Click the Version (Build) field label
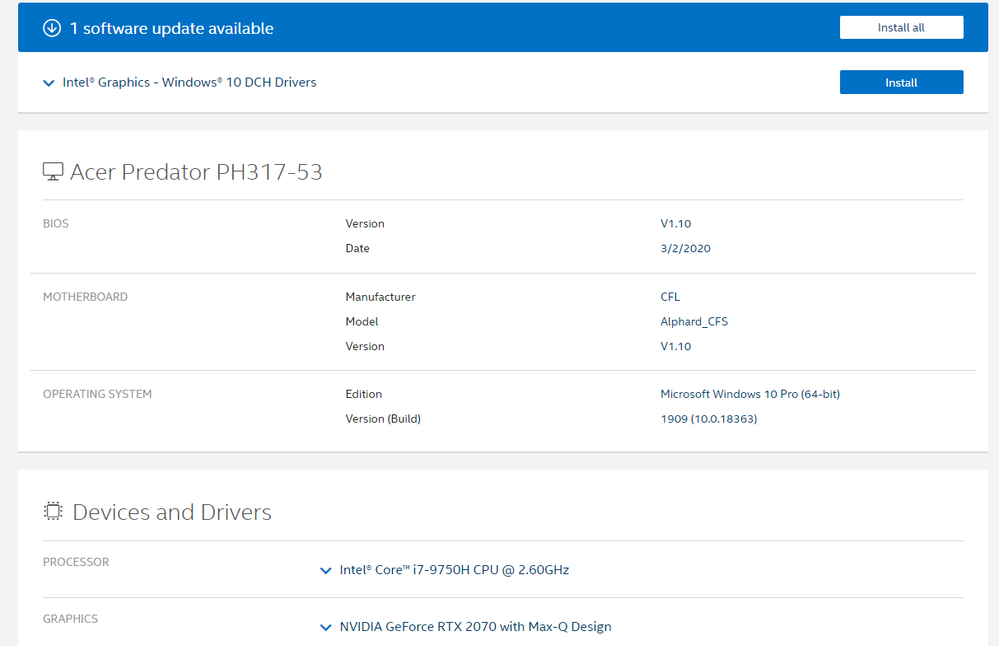999x646 pixels. [x=383, y=419]
